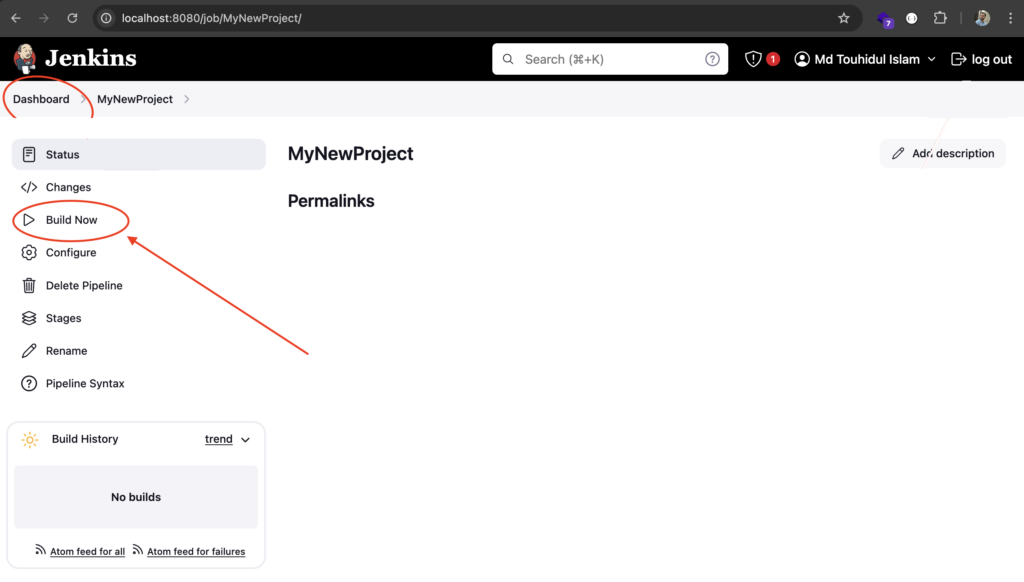
Task: Click the site information icon in address bar
Action: pyautogui.click(x=106, y=18)
